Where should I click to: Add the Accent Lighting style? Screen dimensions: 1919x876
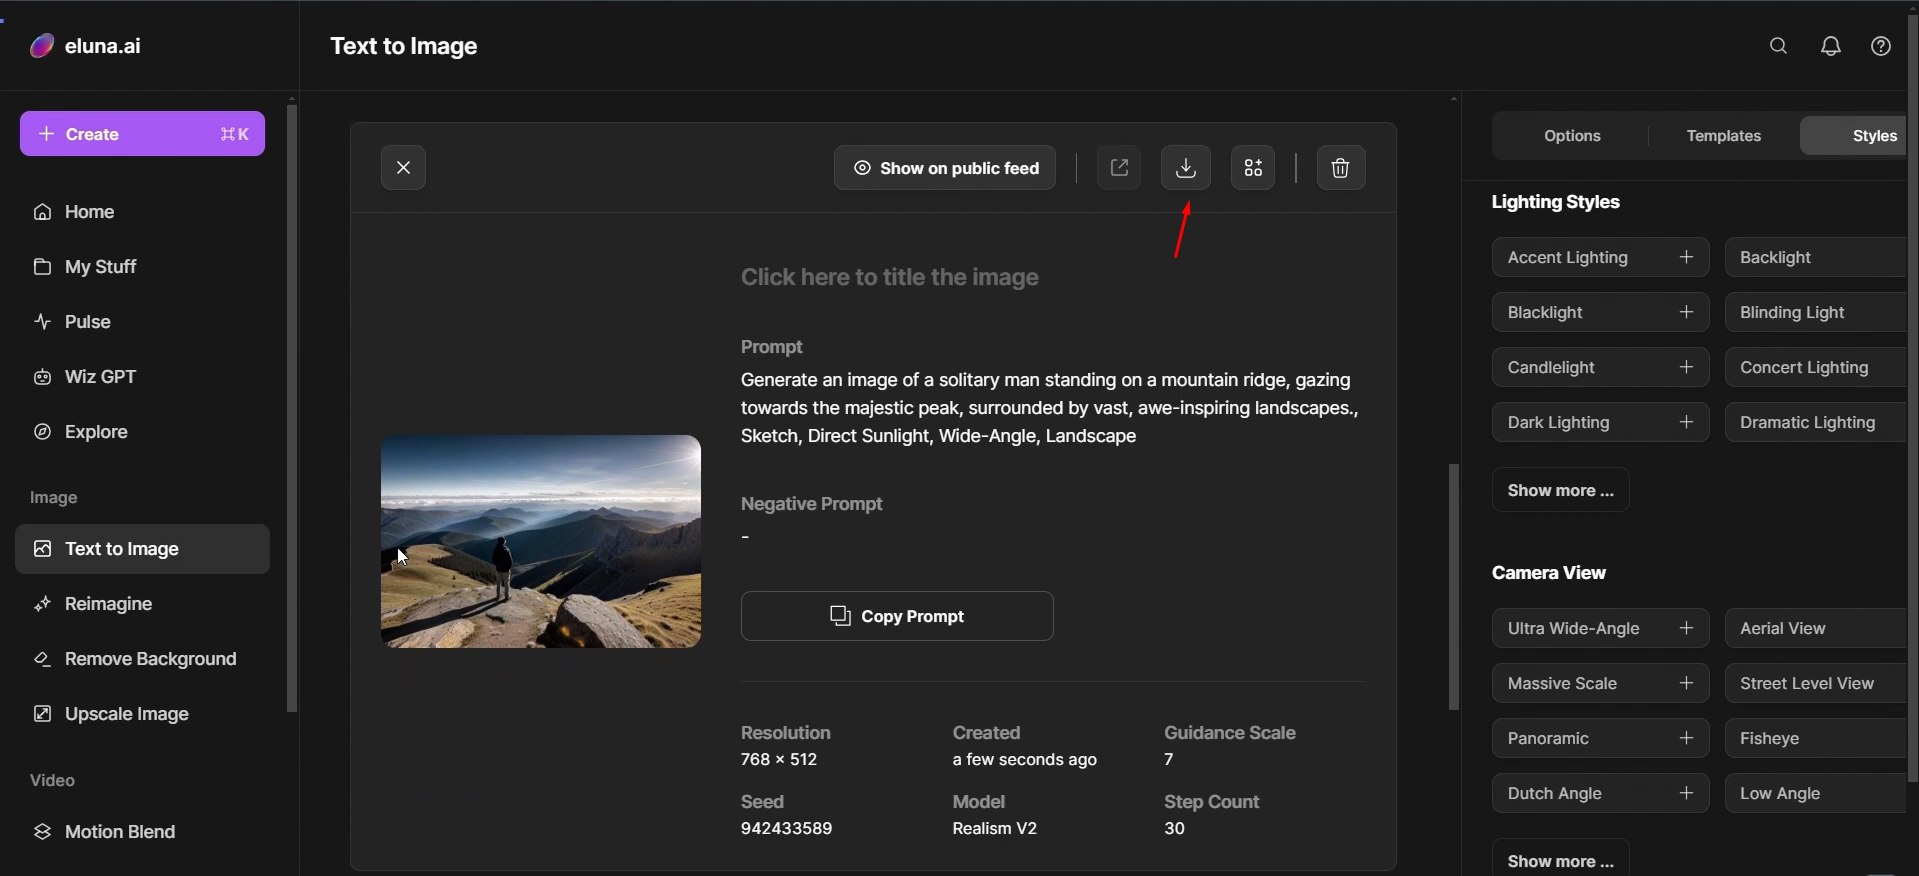pyautogui.click(x=1686, y=257)
